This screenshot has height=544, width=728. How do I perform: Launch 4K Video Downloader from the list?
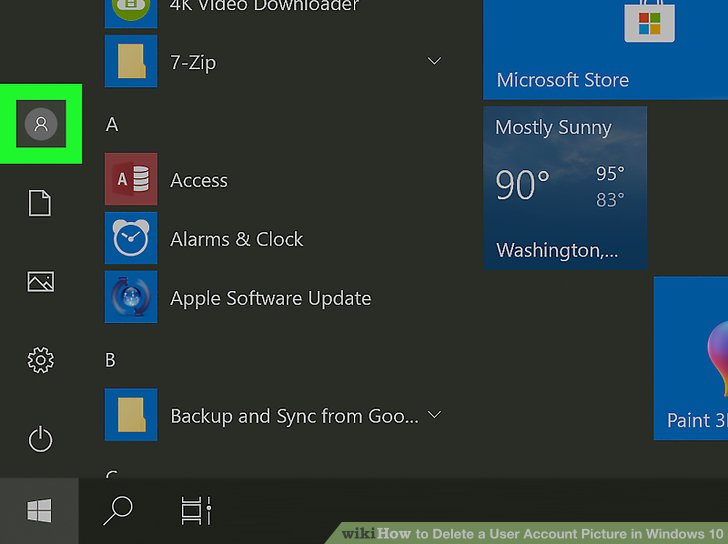pyautogui.click(x=264, y=6)
